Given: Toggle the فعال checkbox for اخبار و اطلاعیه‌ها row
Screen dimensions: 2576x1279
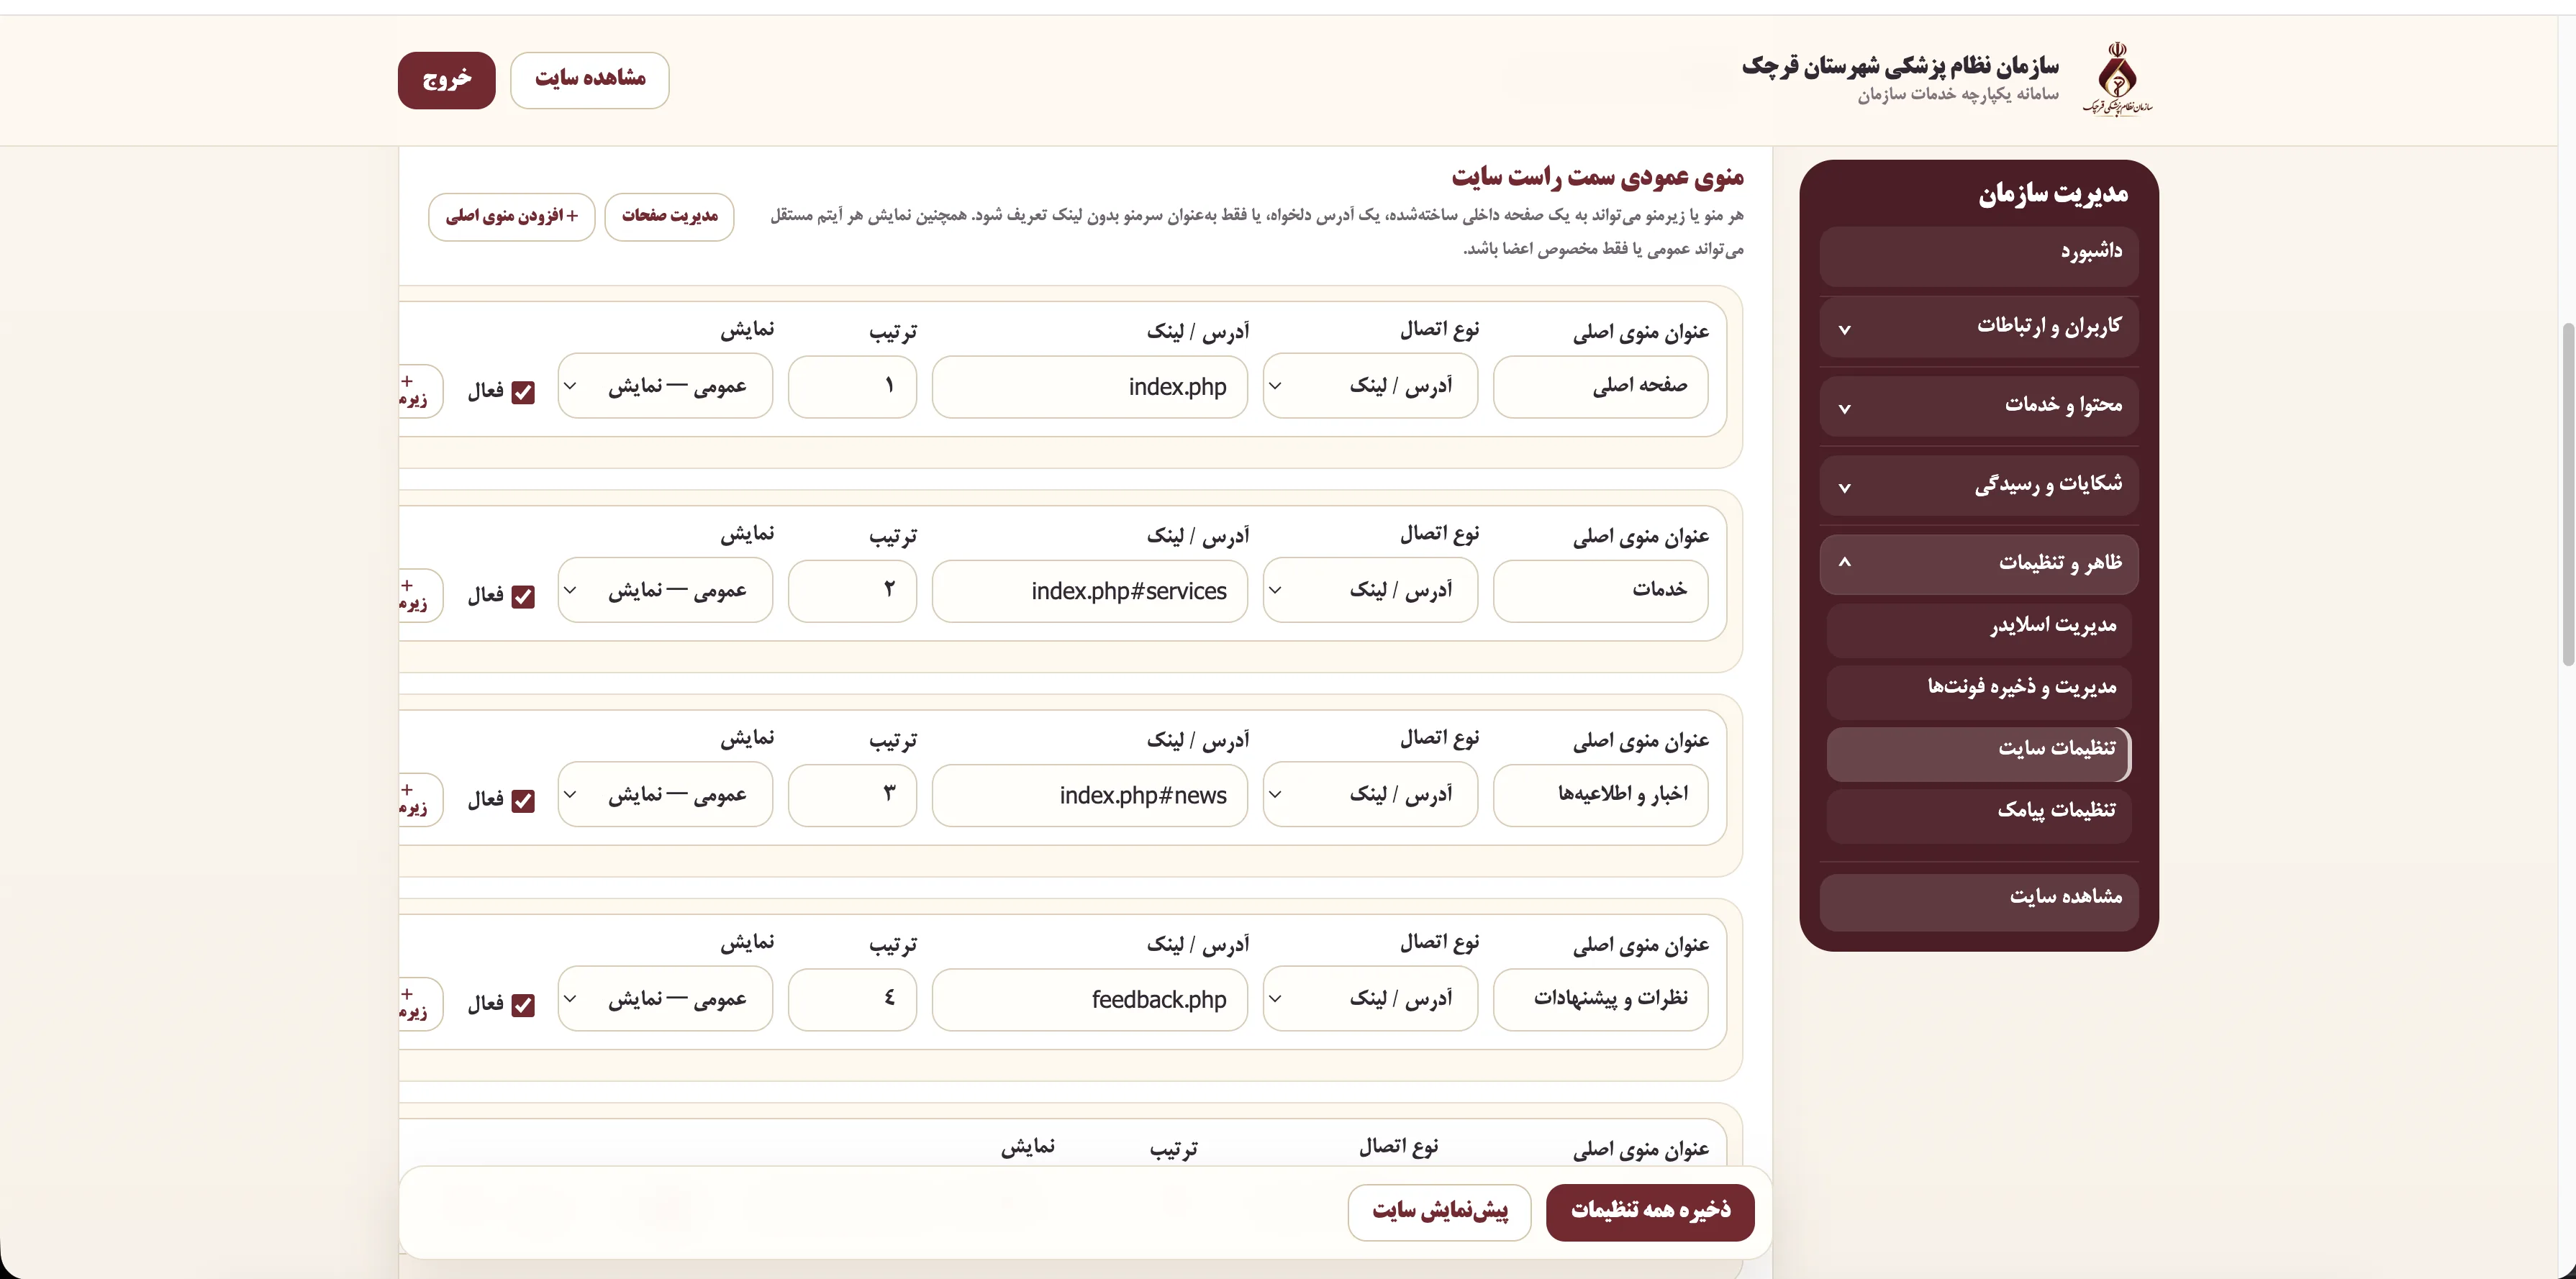Looking at the screenshot, I should click(523, 800).
